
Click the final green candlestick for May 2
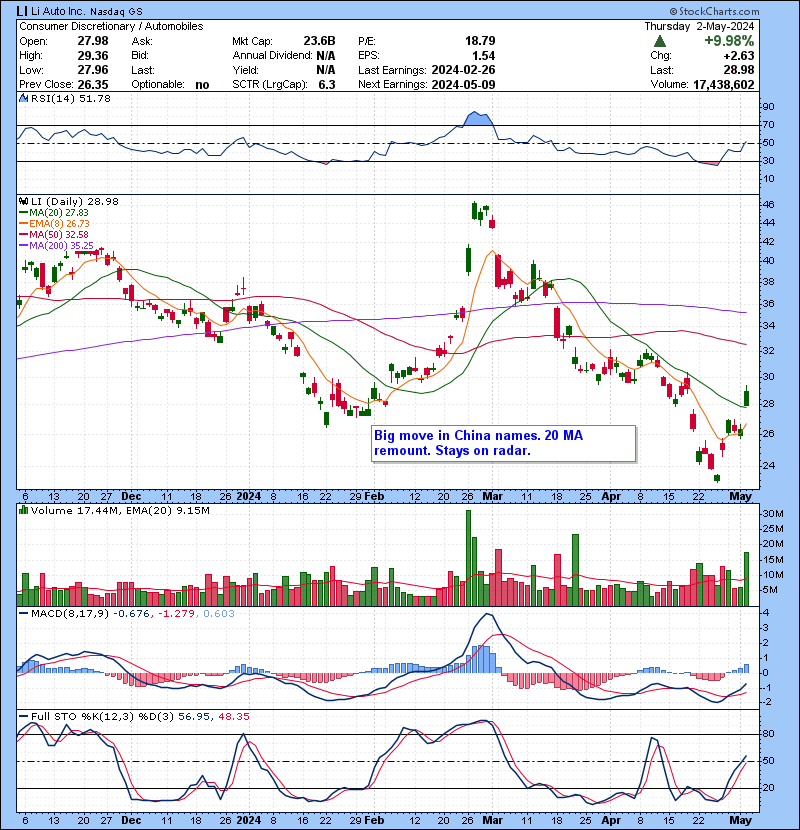pos(747,396)
